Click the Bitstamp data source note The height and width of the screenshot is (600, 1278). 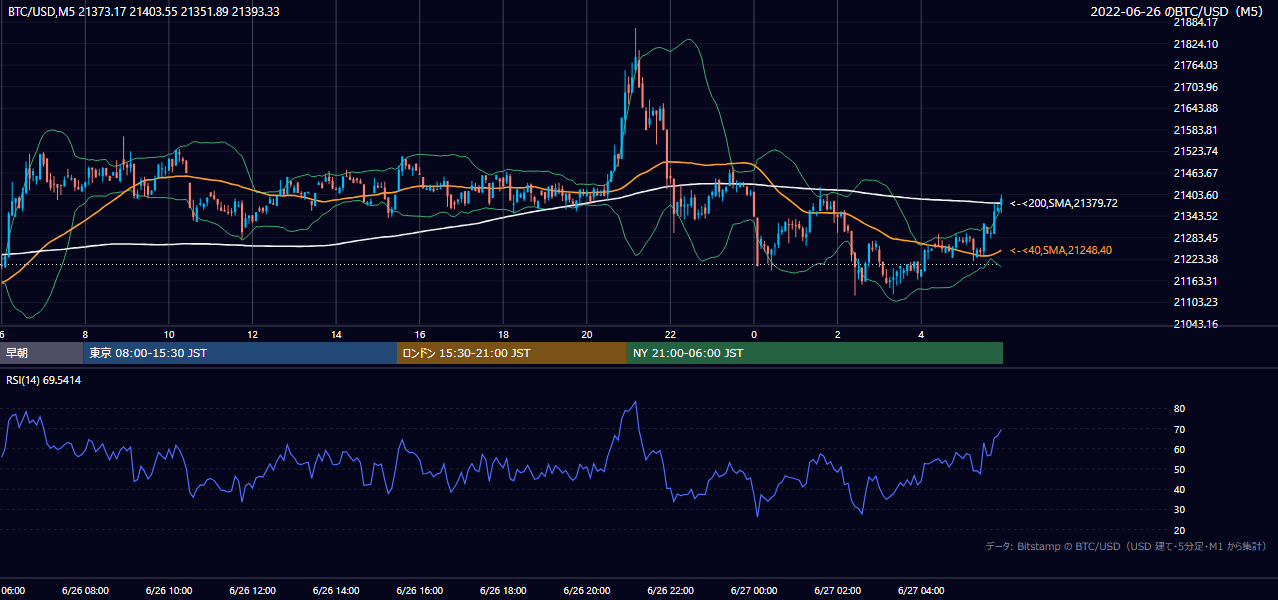(1126, 546)
